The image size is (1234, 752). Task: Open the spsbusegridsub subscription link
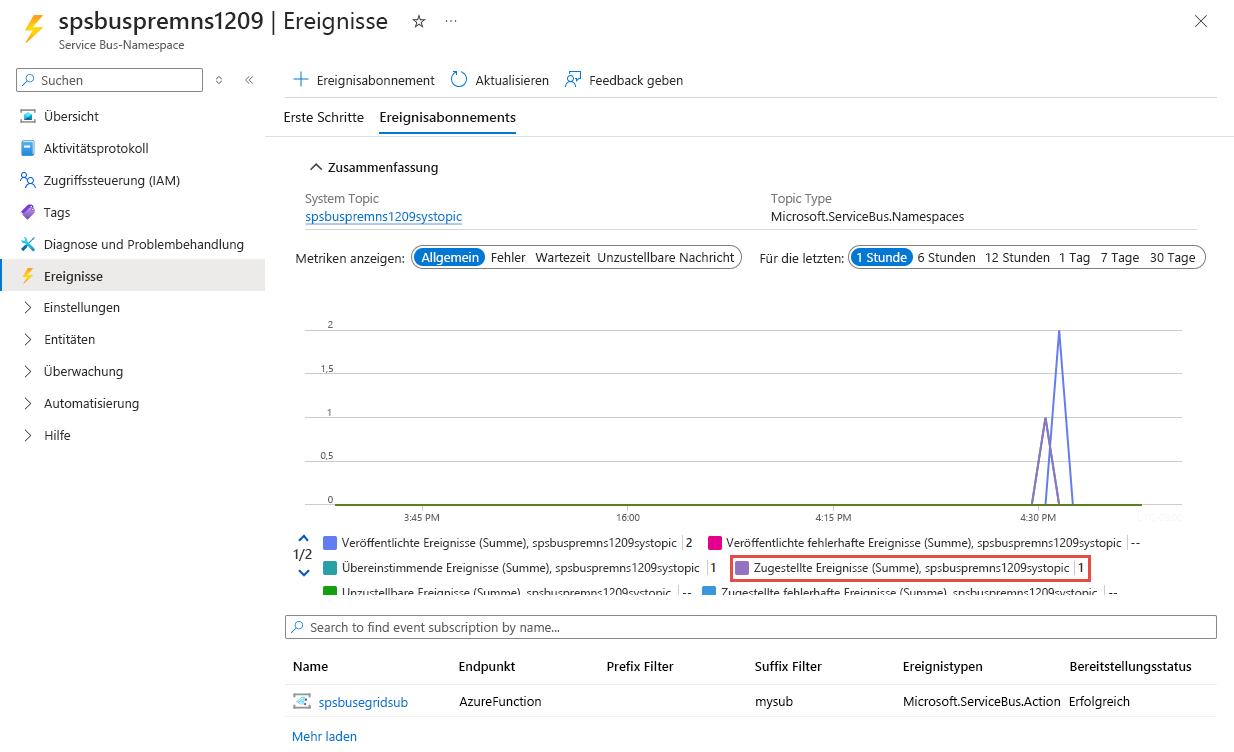click(363, 702)
